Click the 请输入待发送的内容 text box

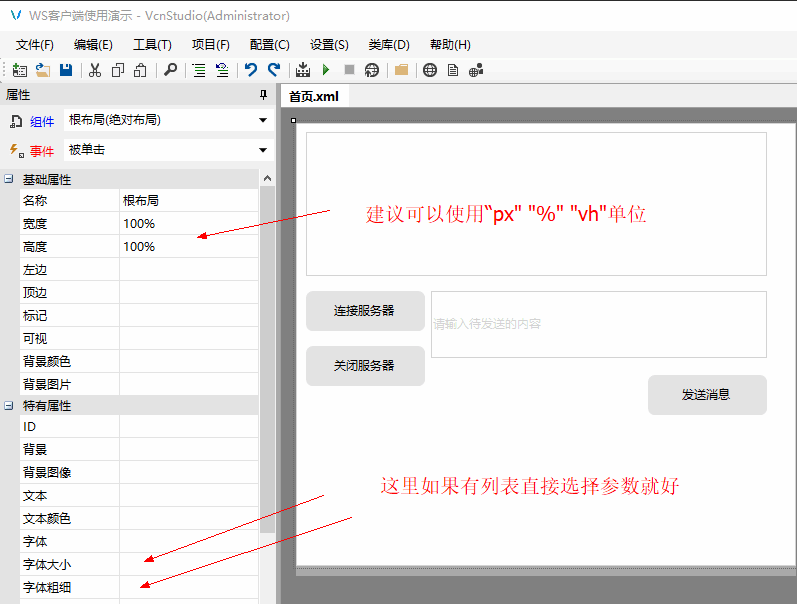click(x=598, y=324)
